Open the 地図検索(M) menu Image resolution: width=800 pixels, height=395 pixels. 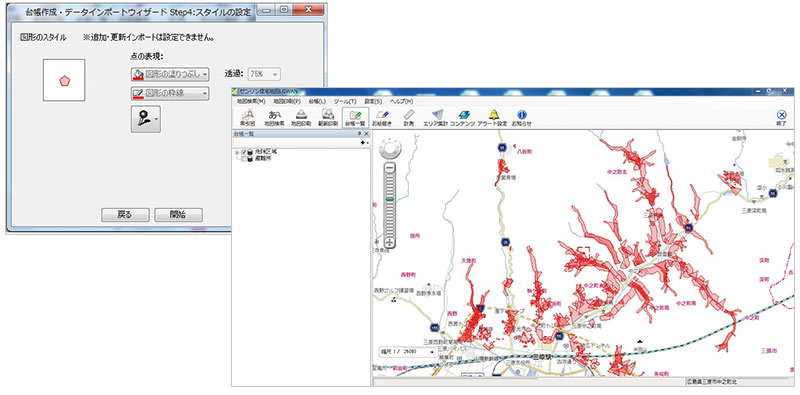point(252,101)
